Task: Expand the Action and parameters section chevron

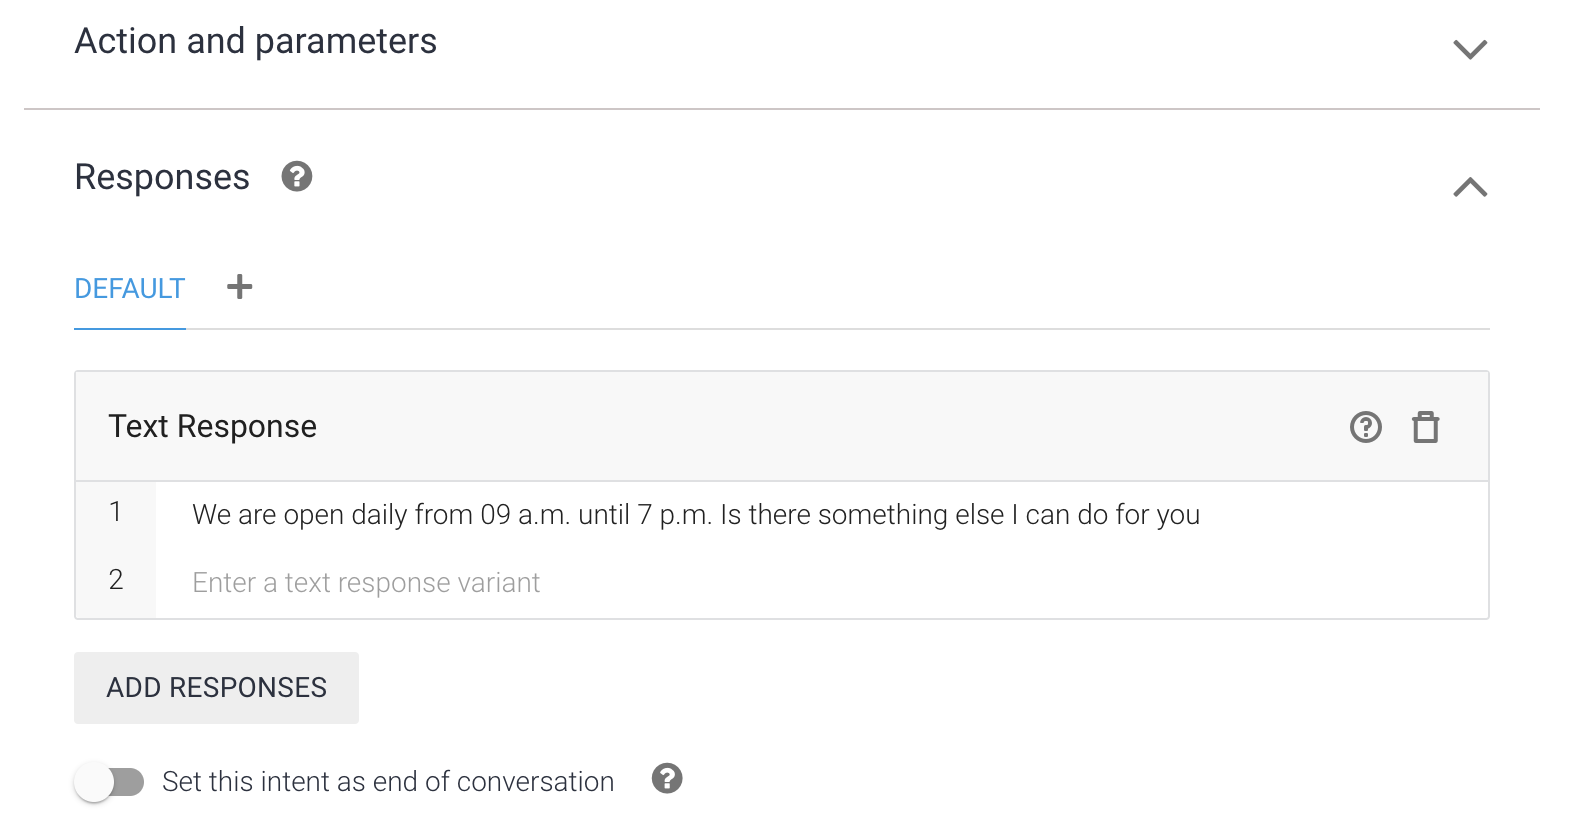Action: [x=1470, y=49]
